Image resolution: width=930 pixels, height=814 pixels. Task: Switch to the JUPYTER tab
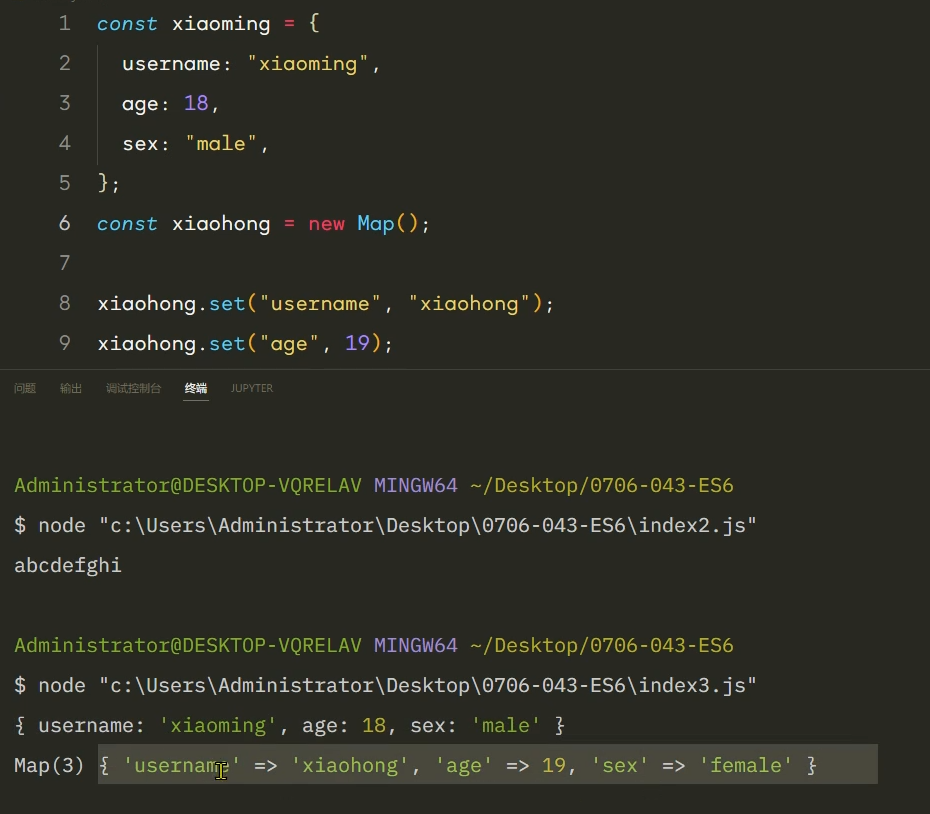pos(252,388)
